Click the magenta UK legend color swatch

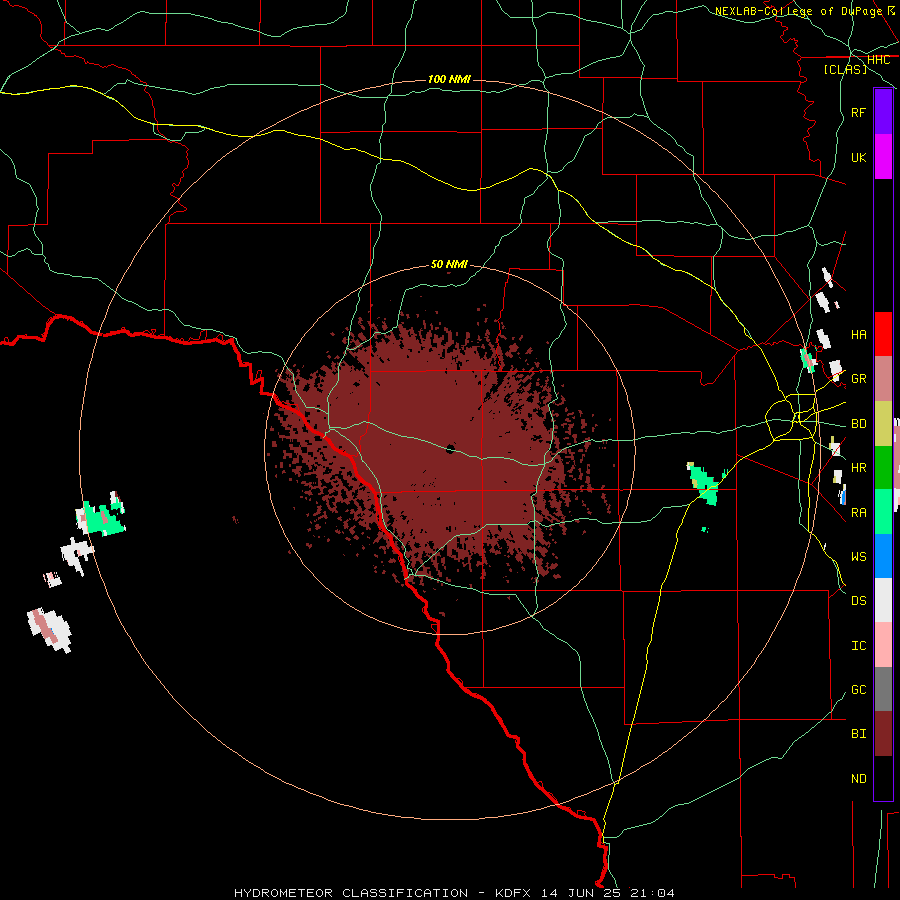883,157
